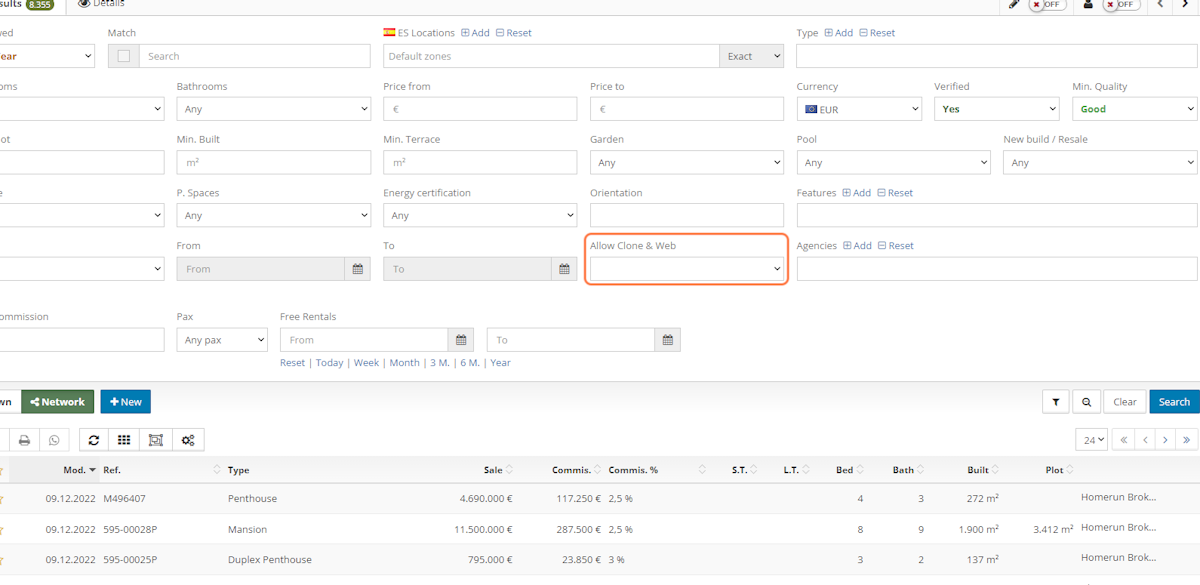
Task: Select the Network listings tab
Action: coord(58,402)
